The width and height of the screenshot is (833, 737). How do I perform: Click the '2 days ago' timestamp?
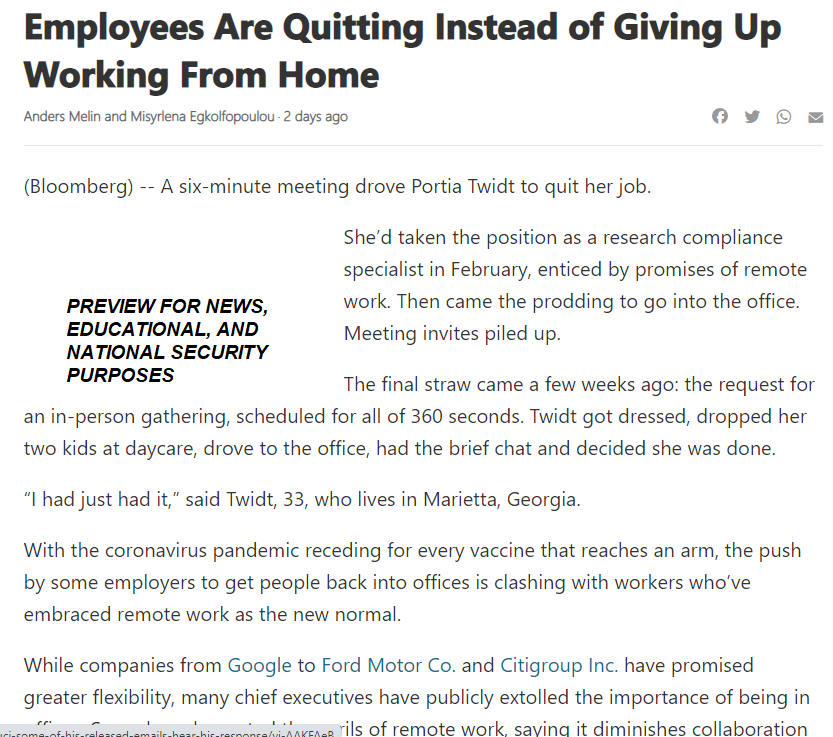(315, 117)
